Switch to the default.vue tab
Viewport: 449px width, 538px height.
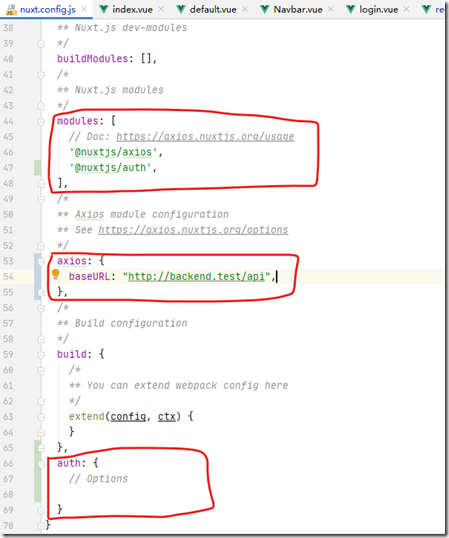point(212,9)
